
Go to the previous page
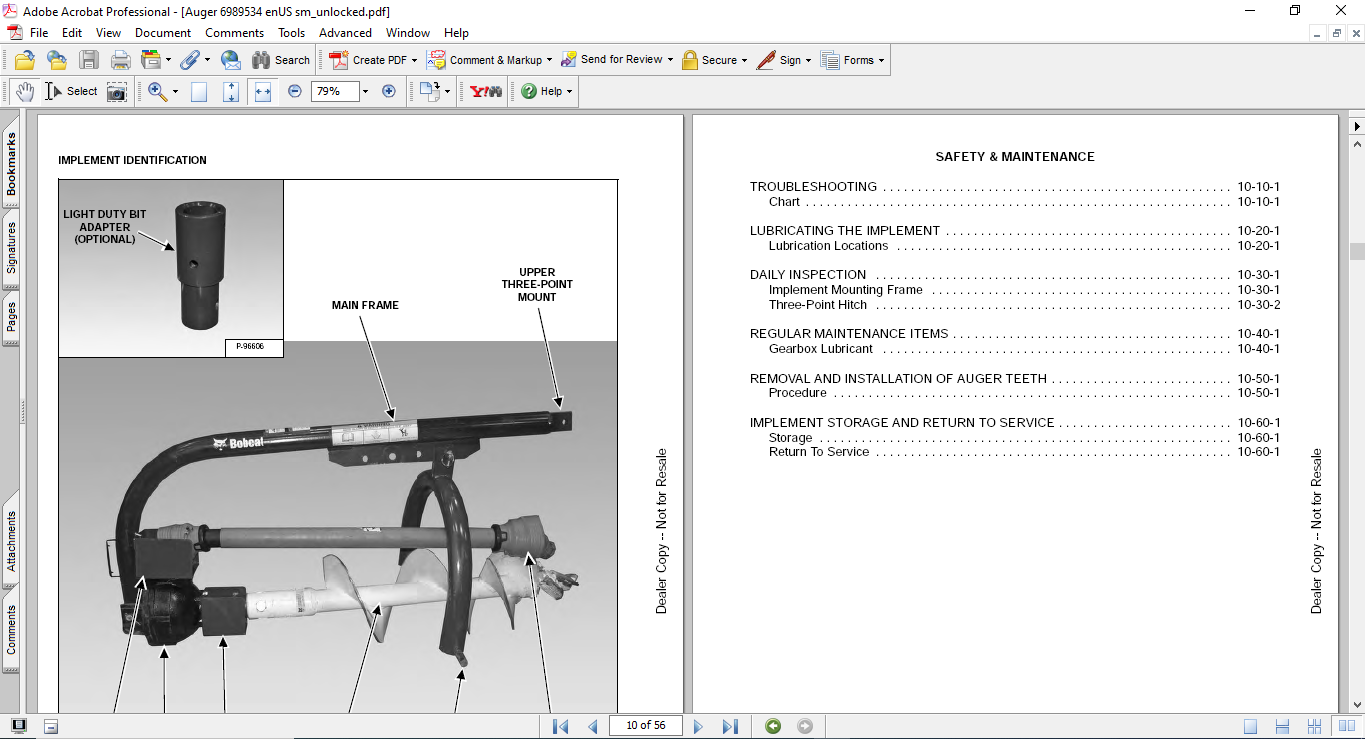[592, 726]
